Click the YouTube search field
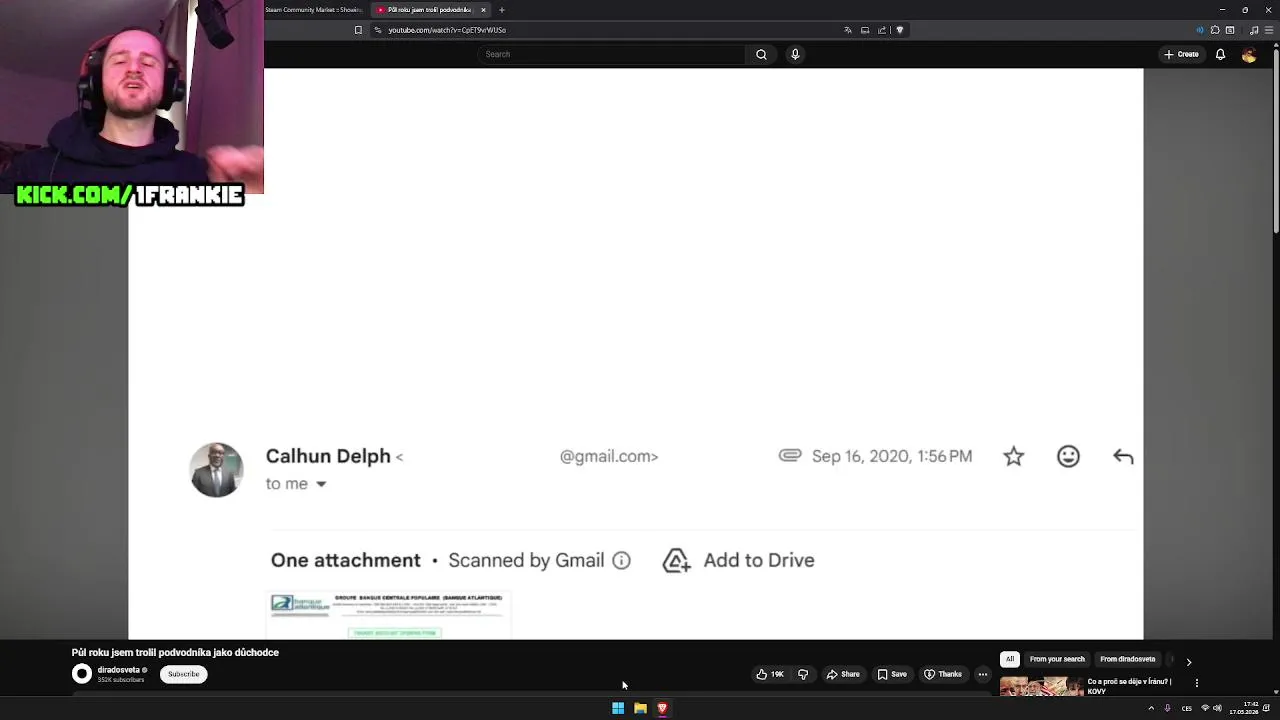 [x=610, y=54]
